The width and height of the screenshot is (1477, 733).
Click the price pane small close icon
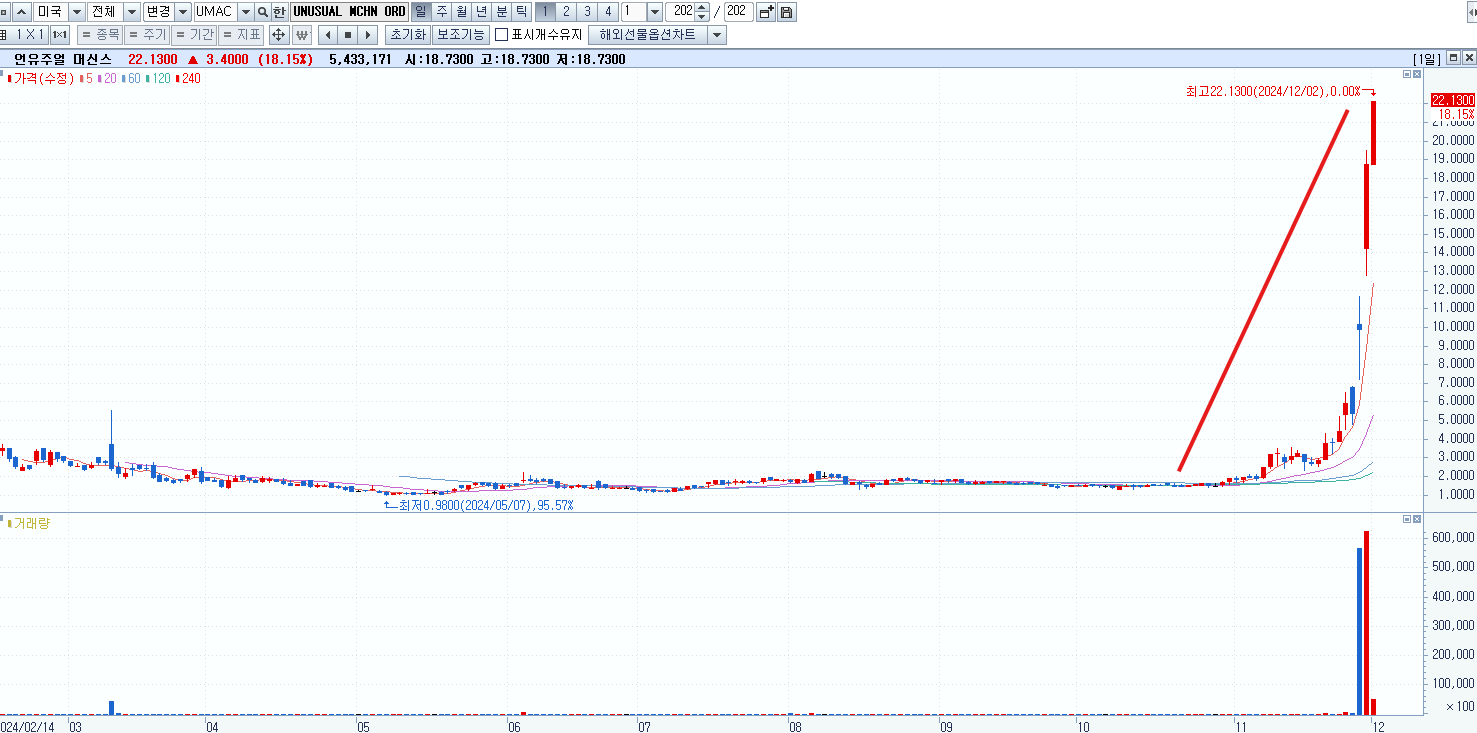[x=1417, y=74]
